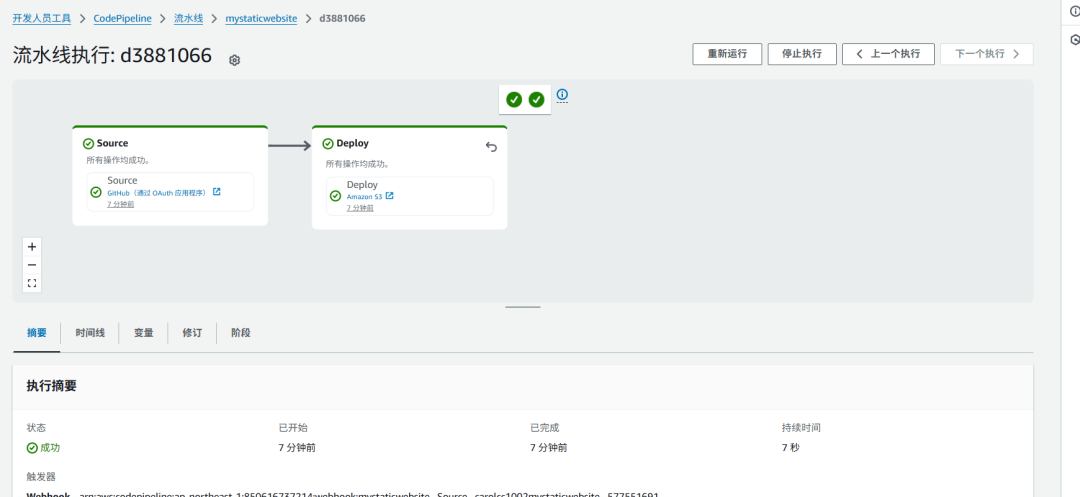Click 持续时间 value 7 秒
The height and width of the screenshot is (497, 1080).
(x=791, y=447)
